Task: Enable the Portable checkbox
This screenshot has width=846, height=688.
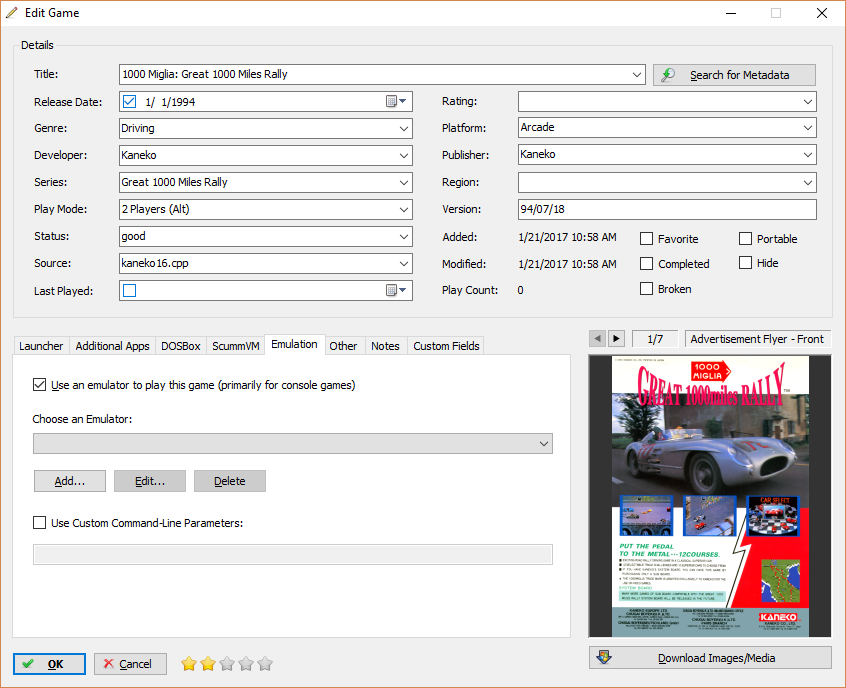Action: click(745, 239)
